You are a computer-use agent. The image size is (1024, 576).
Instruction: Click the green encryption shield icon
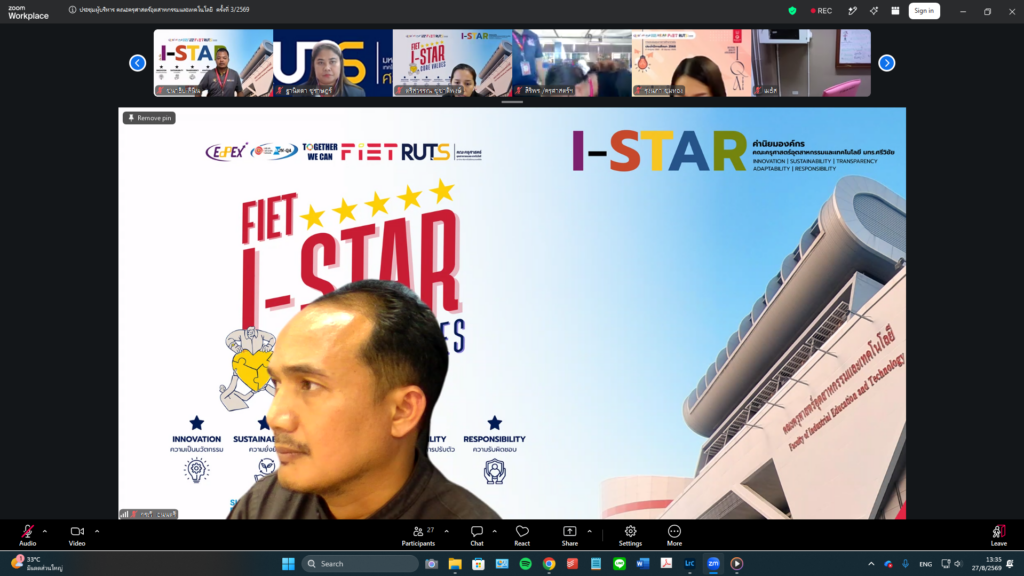pos(792,10)
